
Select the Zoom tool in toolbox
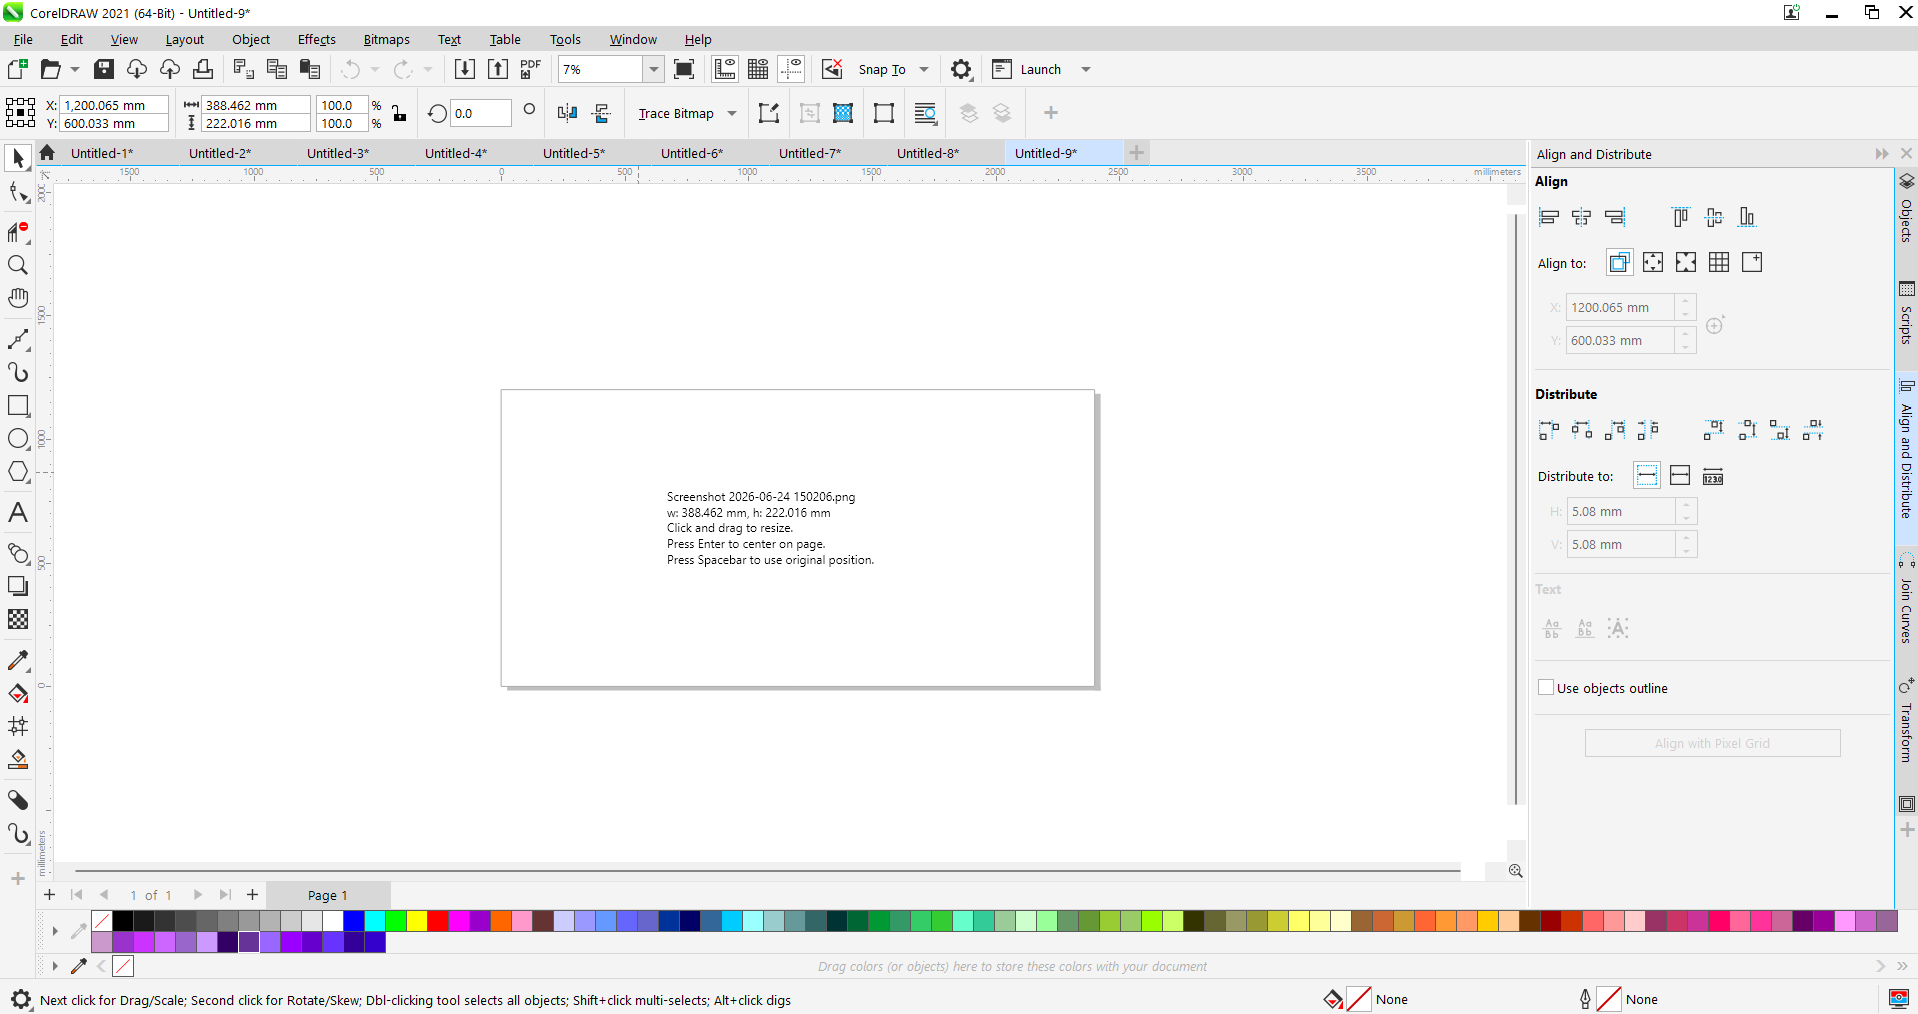[x=18, y=265]
